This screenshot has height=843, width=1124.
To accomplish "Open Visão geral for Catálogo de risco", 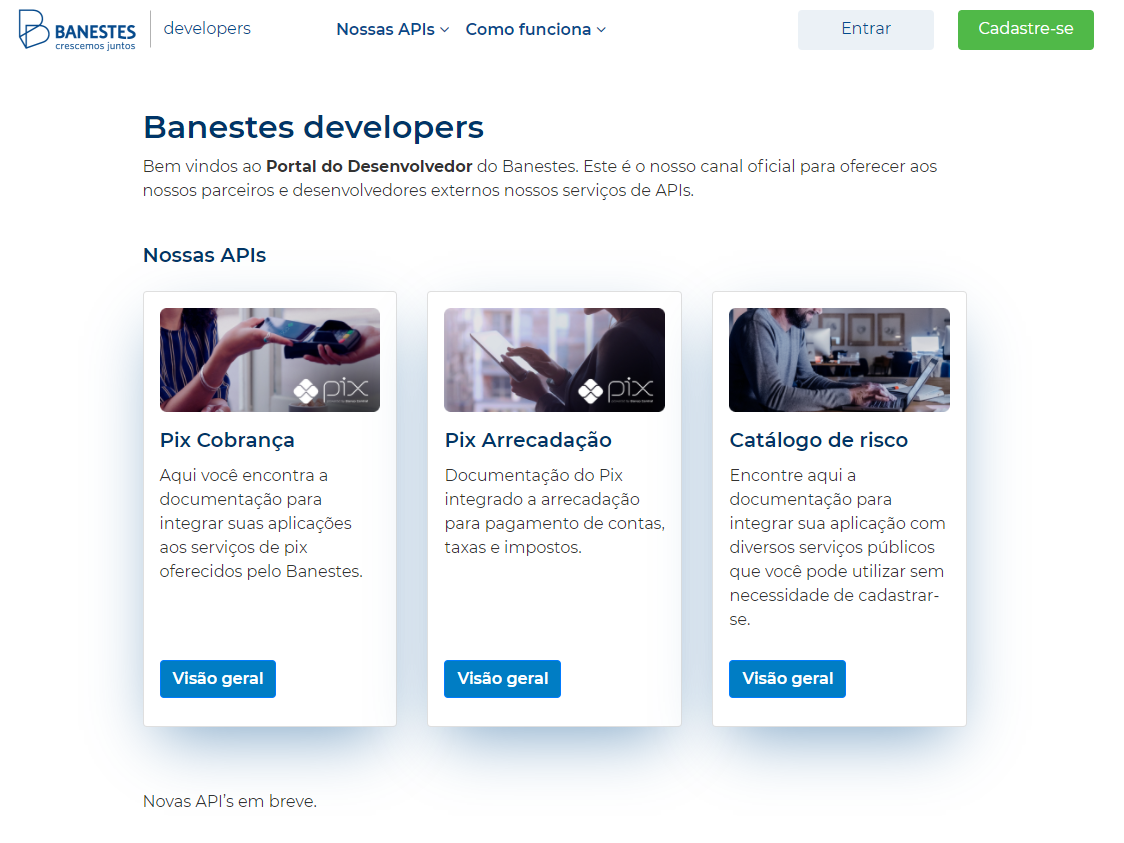I will click(x=787, y=679).
